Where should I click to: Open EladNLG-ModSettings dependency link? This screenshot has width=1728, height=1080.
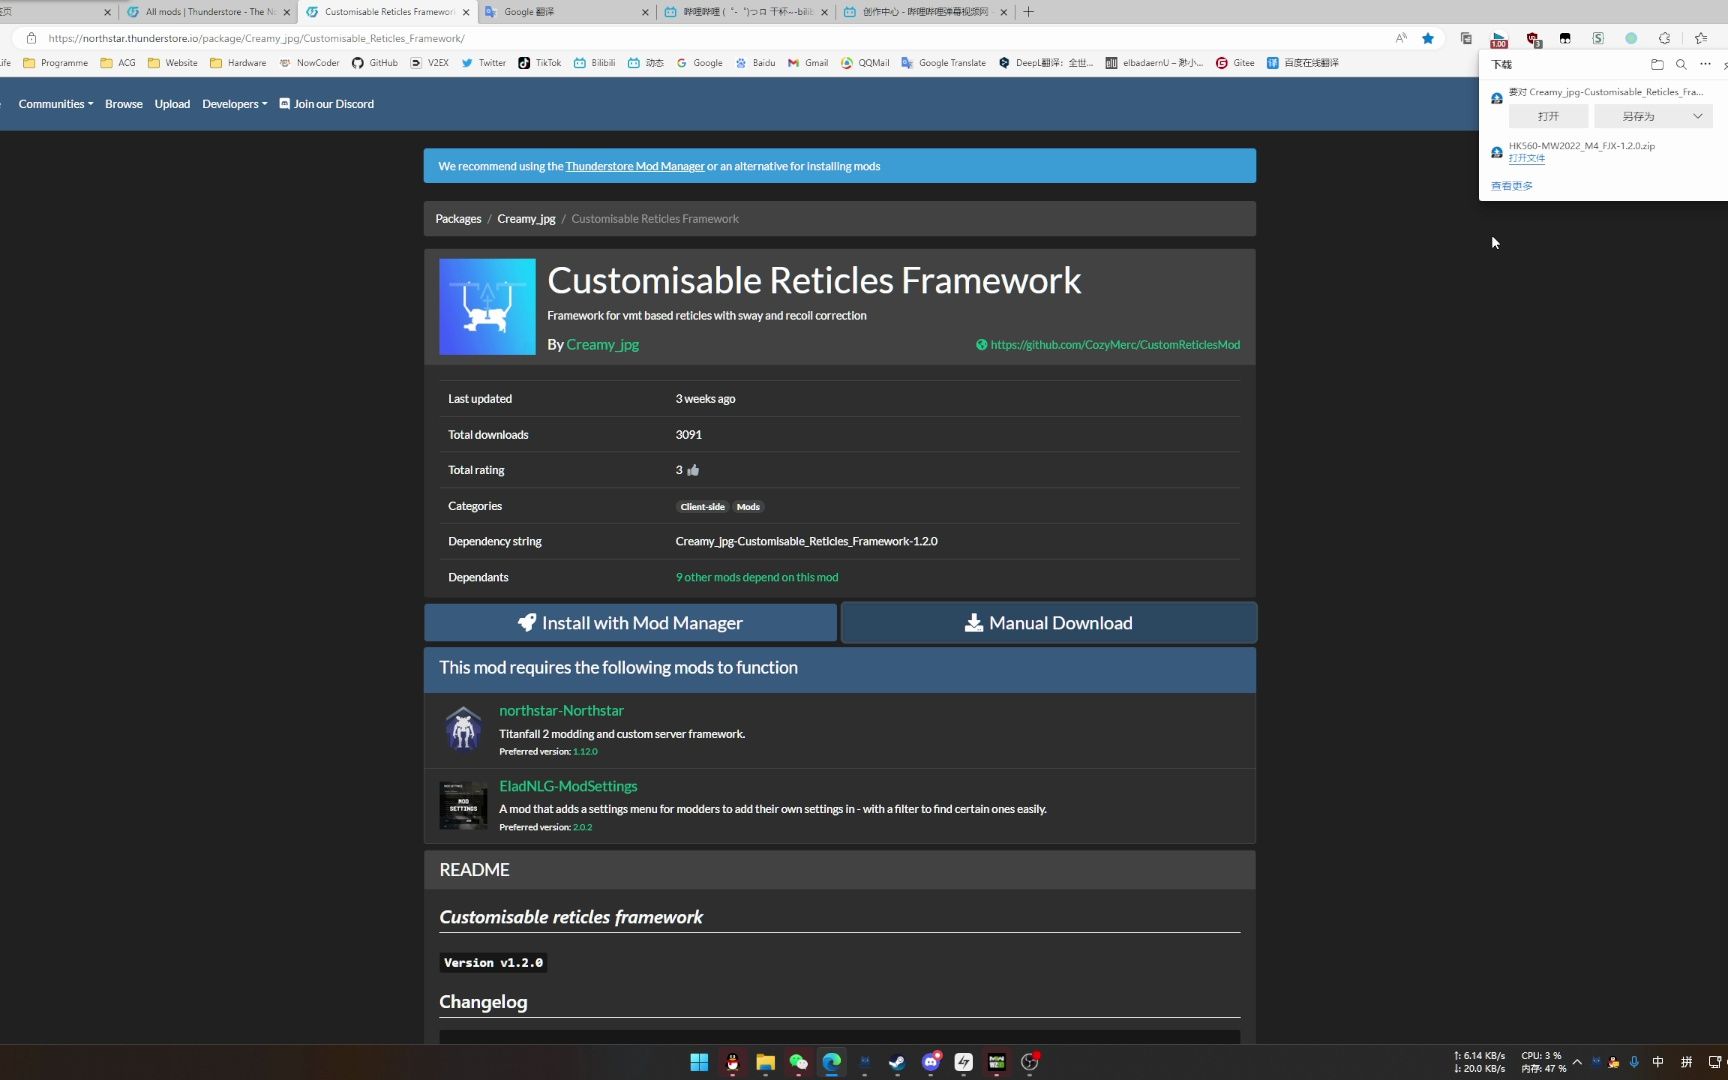coord(568,786)
